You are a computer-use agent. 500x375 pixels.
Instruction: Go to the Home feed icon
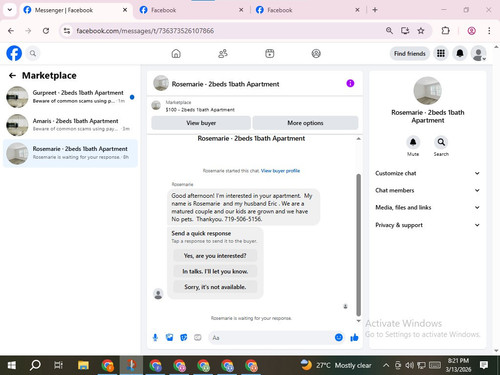tap(176, 53)
